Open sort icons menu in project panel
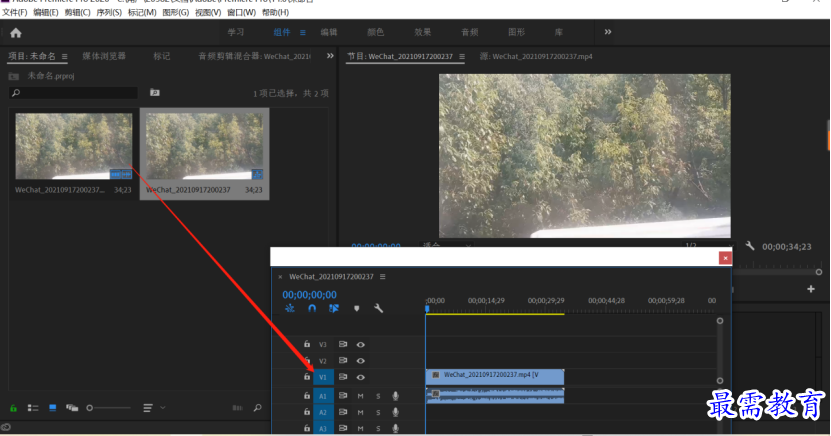The height and width of the screenshot is (436, 831). pos(148,408)
